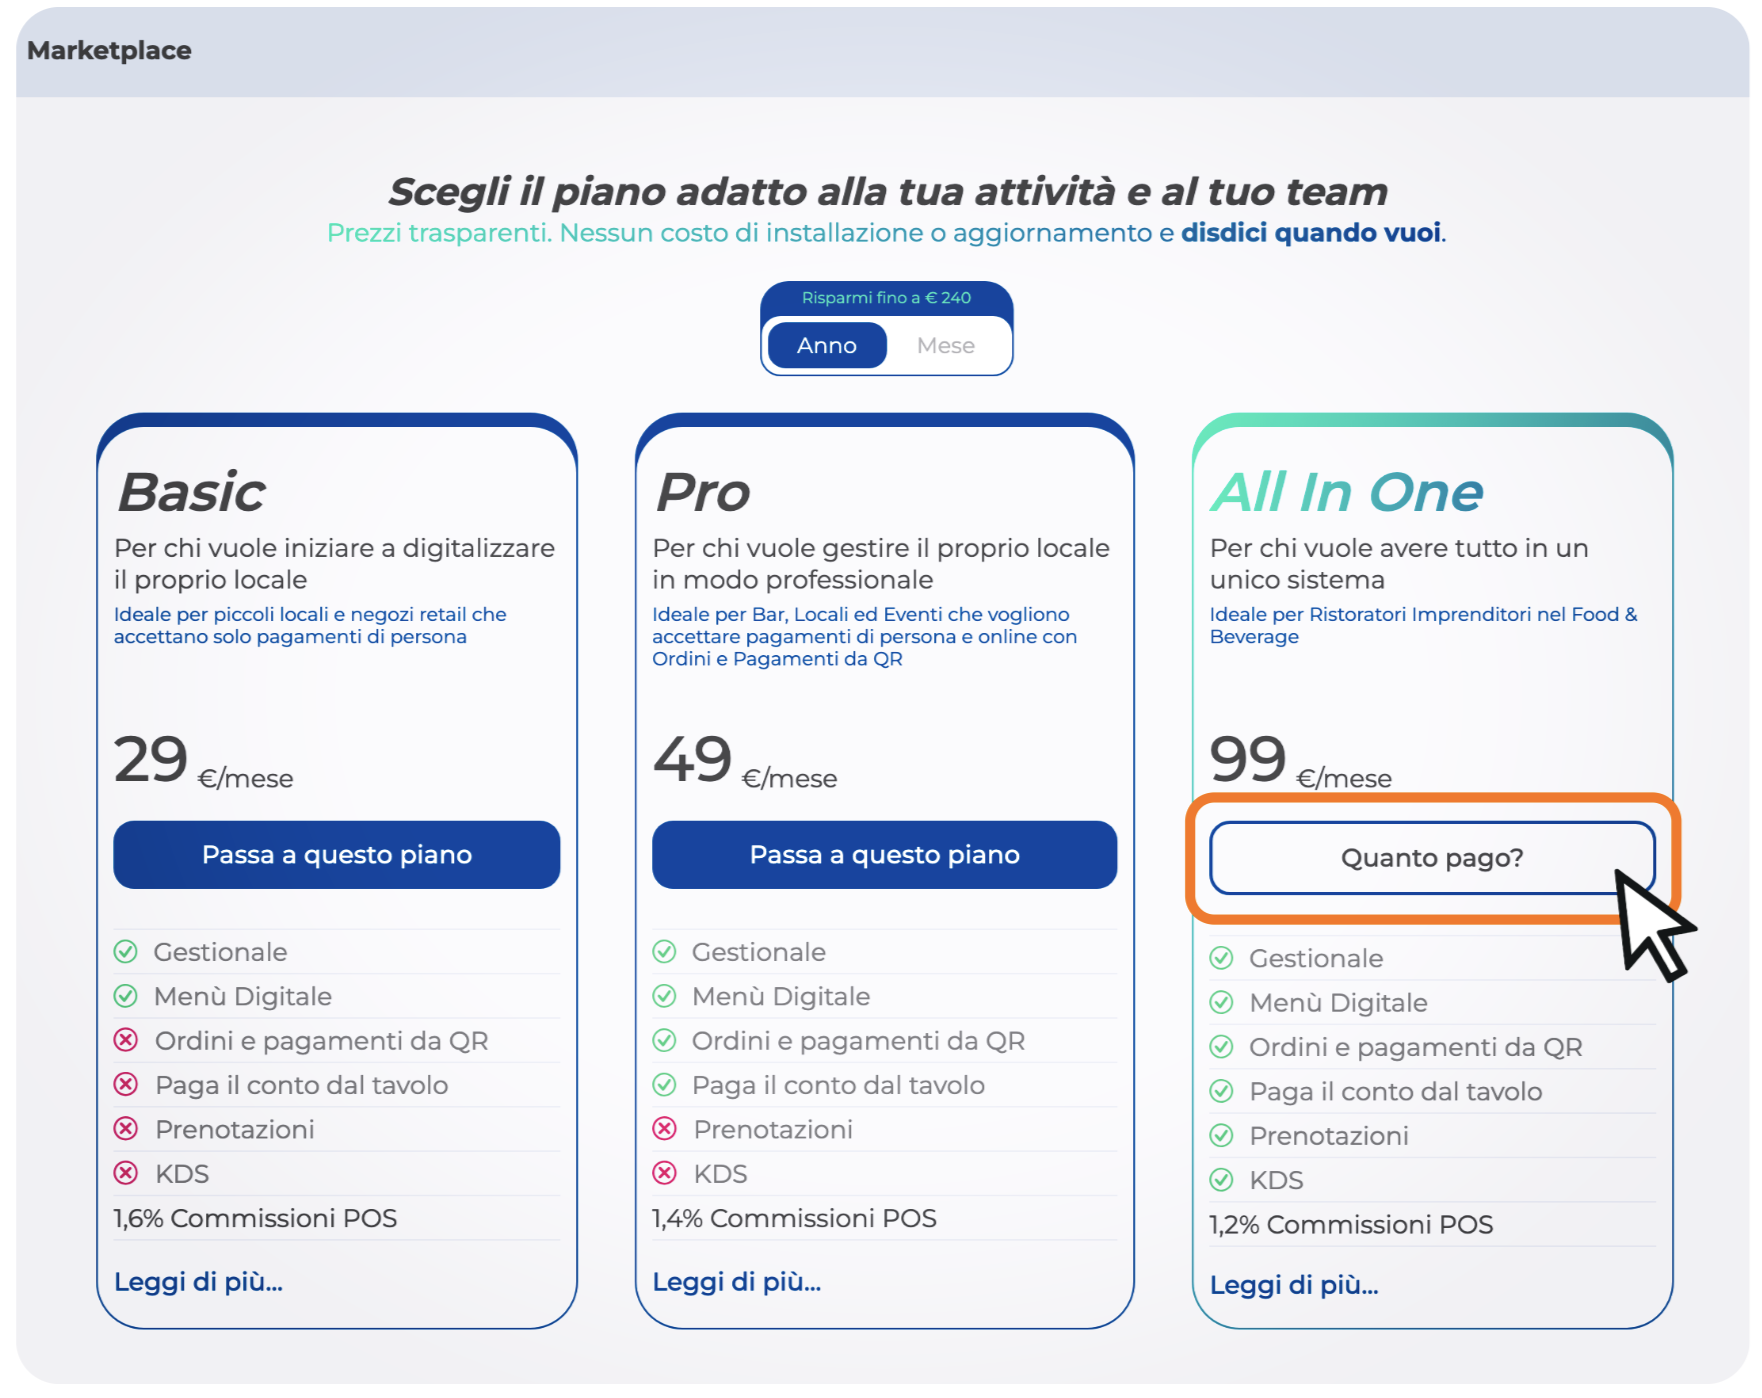Viewport: 1762px width, 1398px height.
Task: Click the 1,6% Commissioni POS text
Action: (x=255, y=1218)
